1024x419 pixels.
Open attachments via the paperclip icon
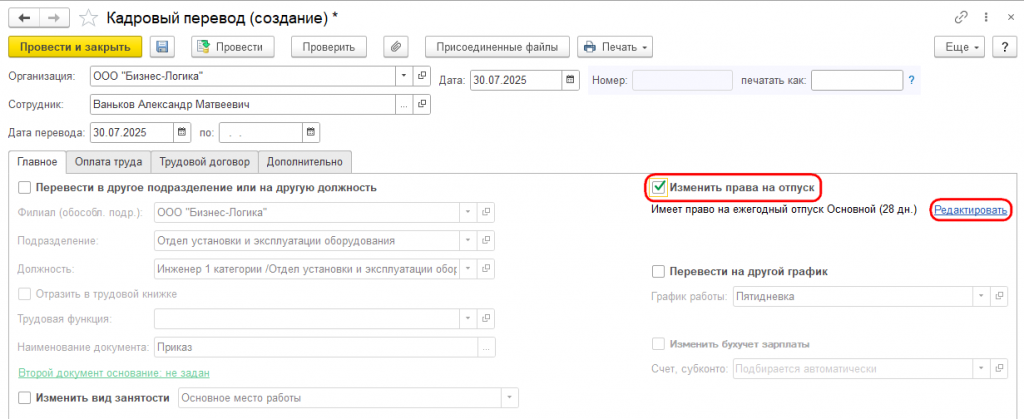pos(396,47)
